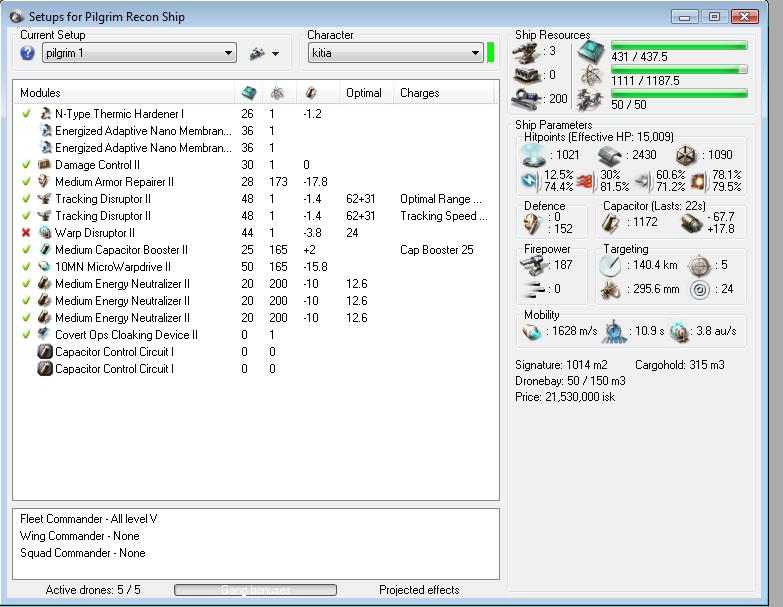
Task: Sort by the Charges column header
Action: [443, 93]
